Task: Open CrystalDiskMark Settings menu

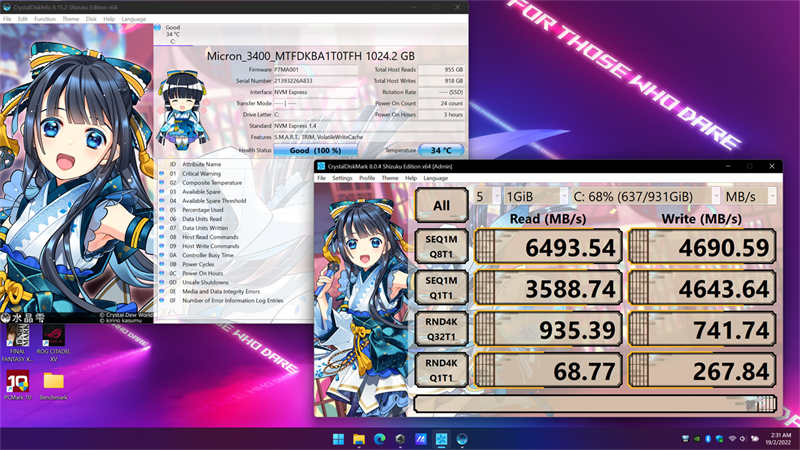Action: tap(342, 178)
